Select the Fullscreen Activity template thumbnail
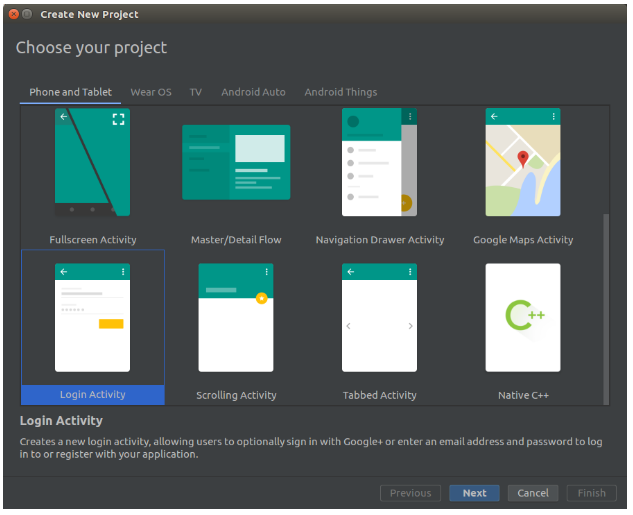This screenshot has height=515, width=633. pyautogui.click(x=92, y=162)
